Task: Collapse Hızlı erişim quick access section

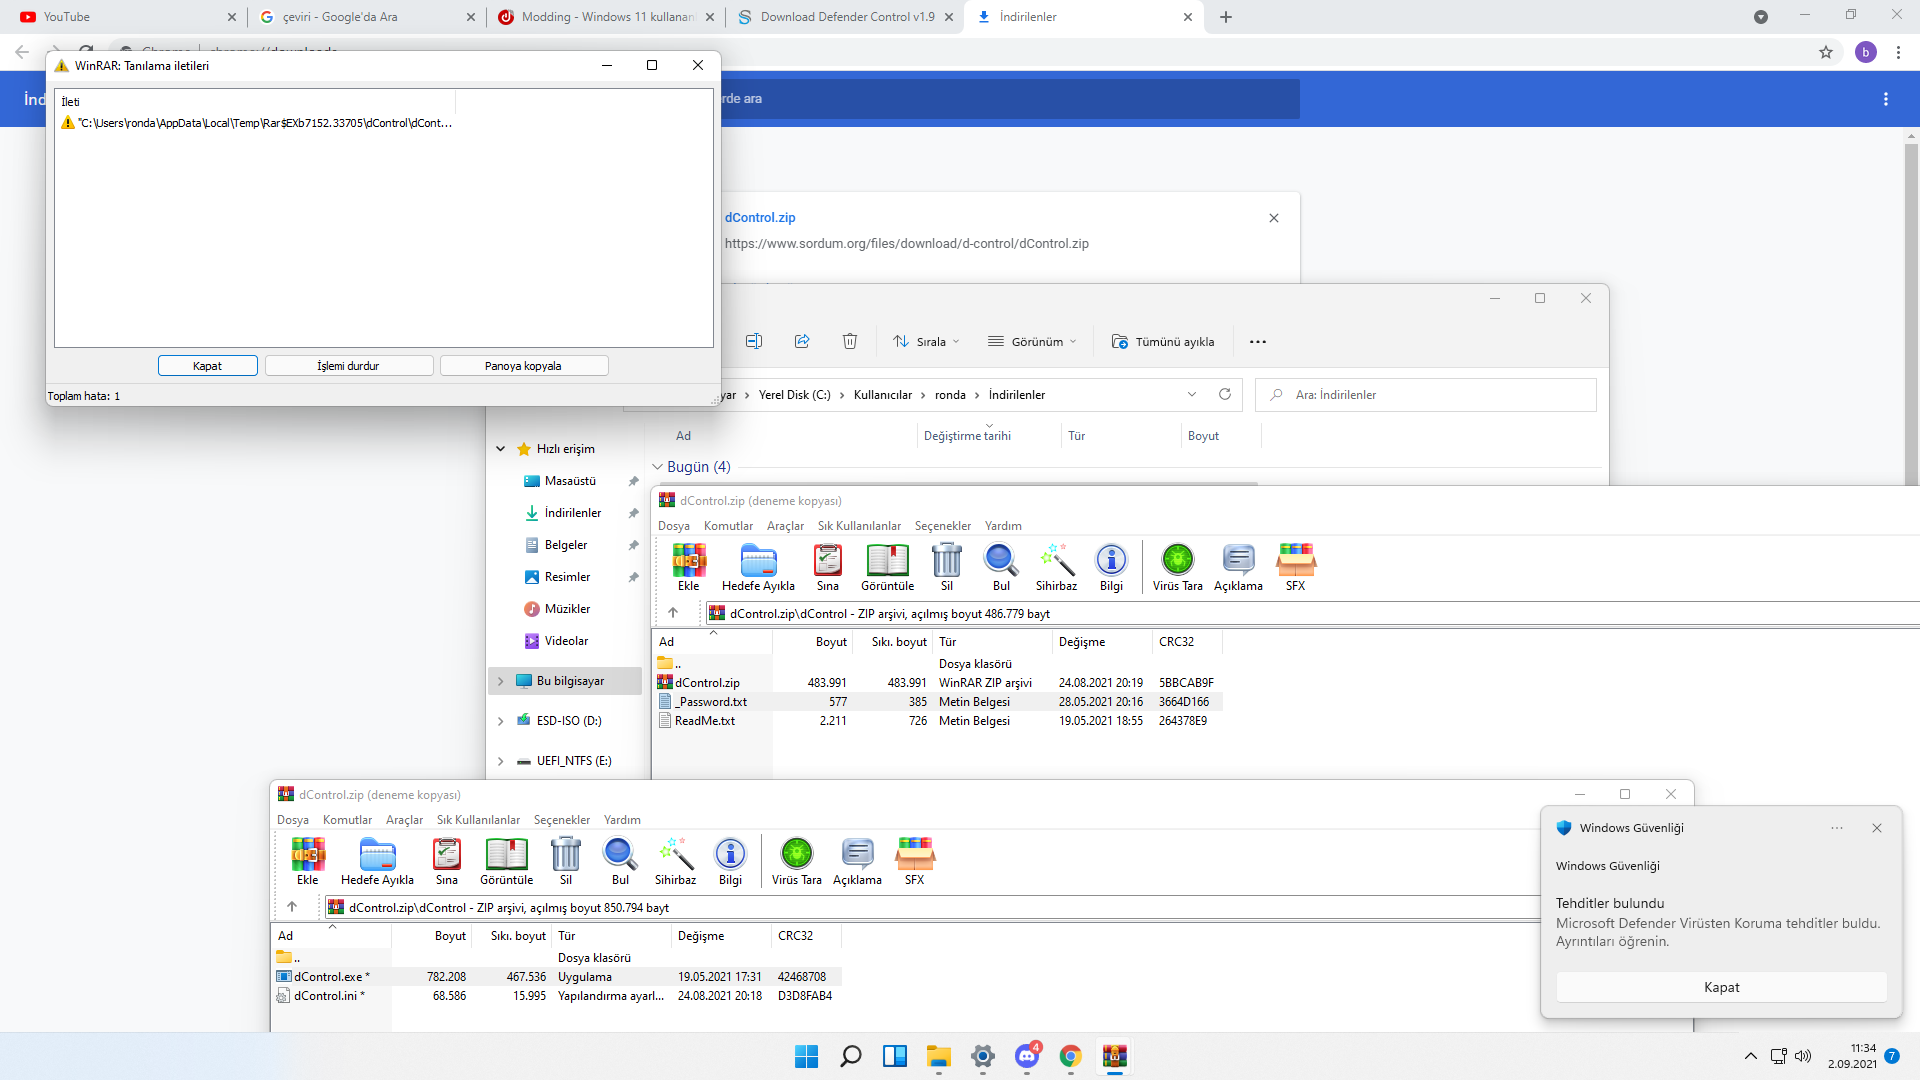Action: coord(501,449)
